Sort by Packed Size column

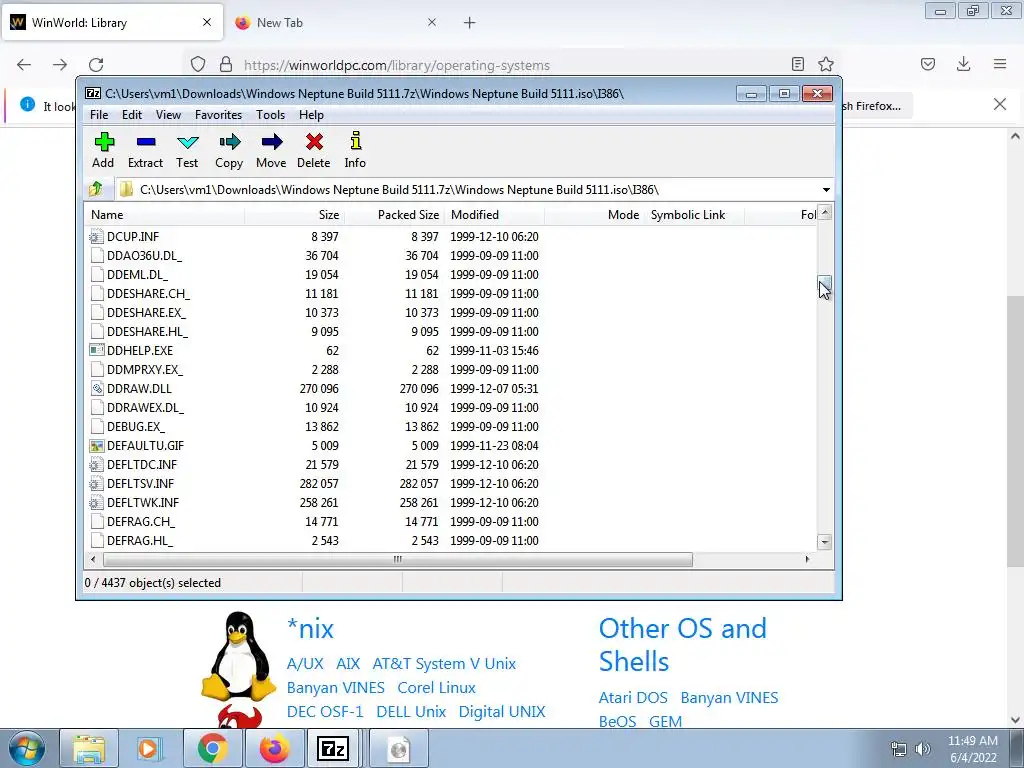pos(394,215)
